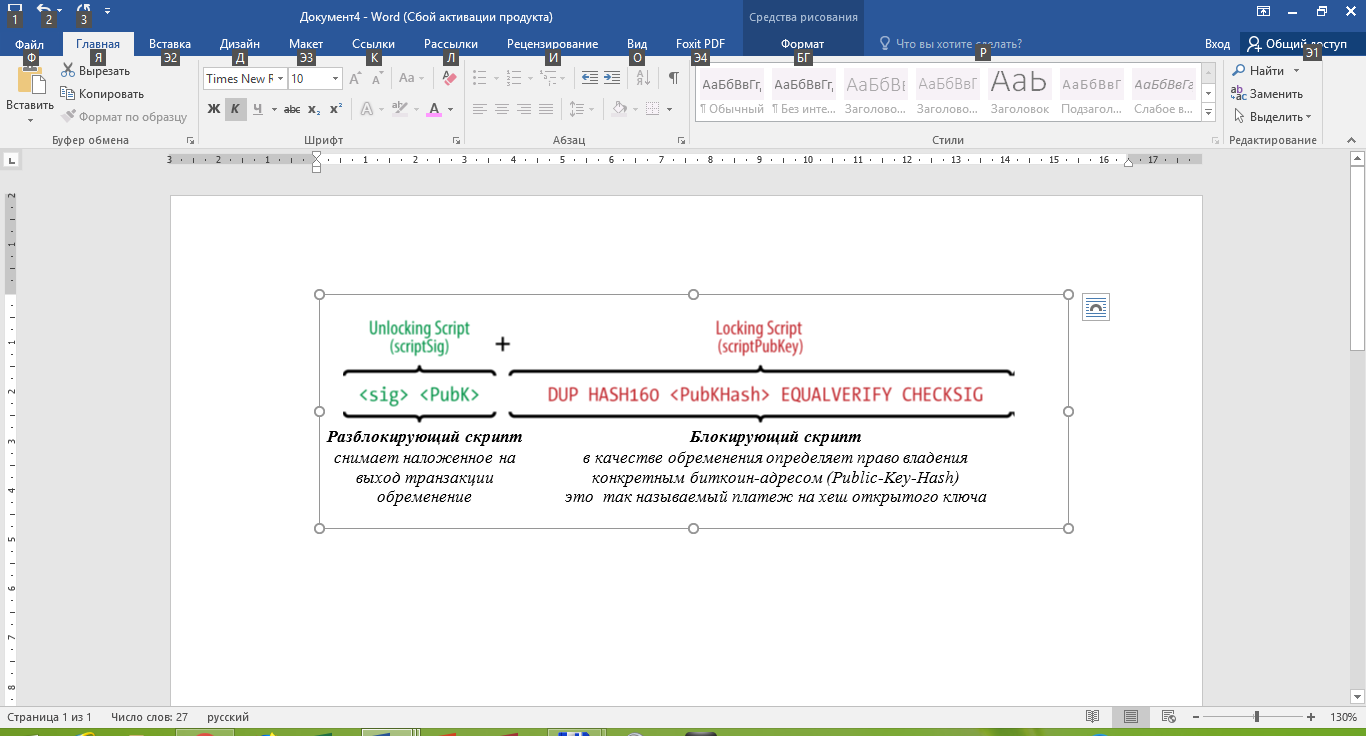Select the Заголовок style thumbnail
This screenshot has width=1366, height=736.
coord(1018,93)
